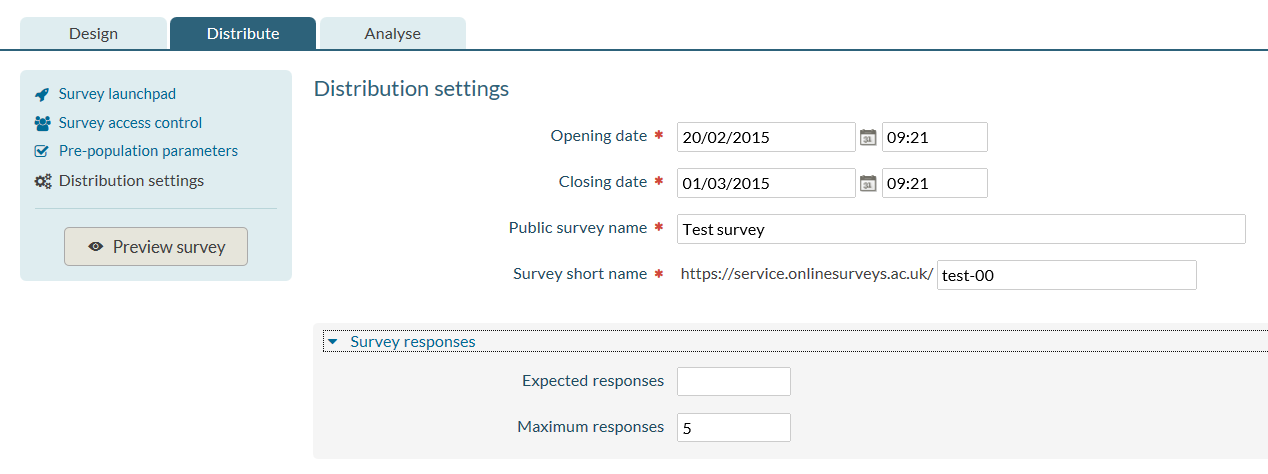Switch to the Design tab
This screenshot has height=474, width=1268.
coord(93,33)
